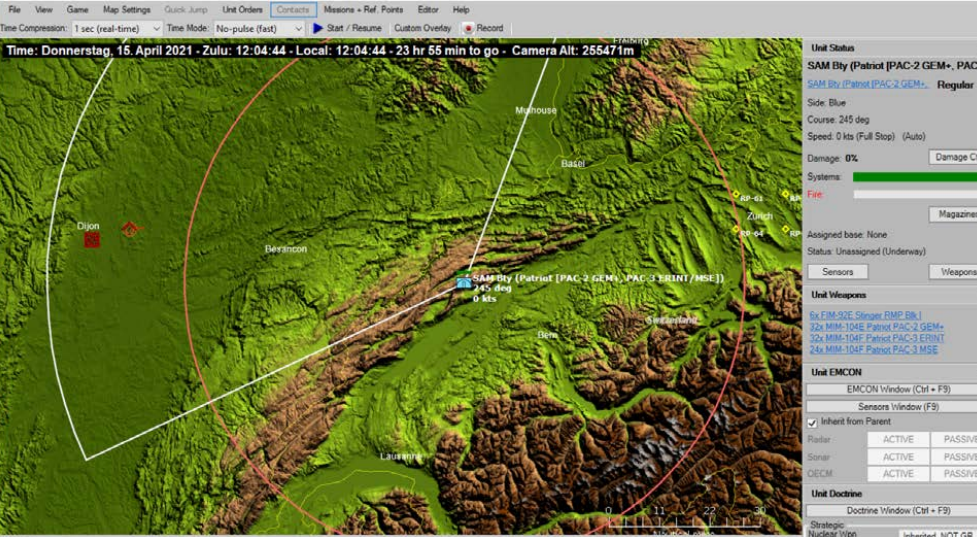Open the Game menu
The width and height of the screenshot is (977, 537).
pos(77,9)
